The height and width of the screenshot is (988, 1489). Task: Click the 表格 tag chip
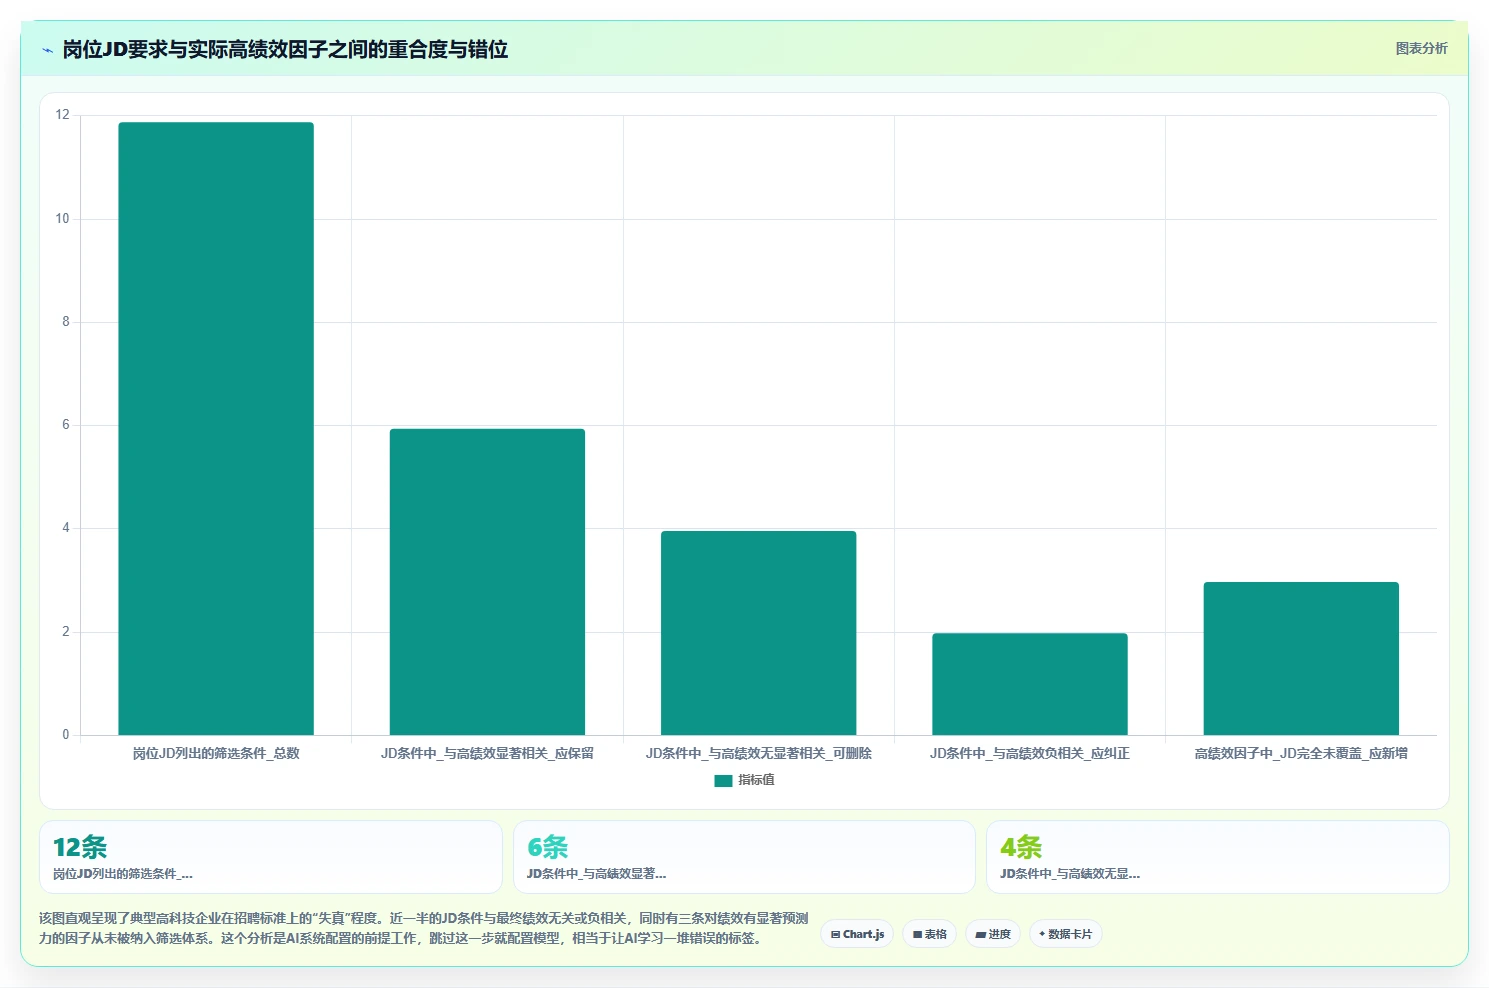click(929, 934)
